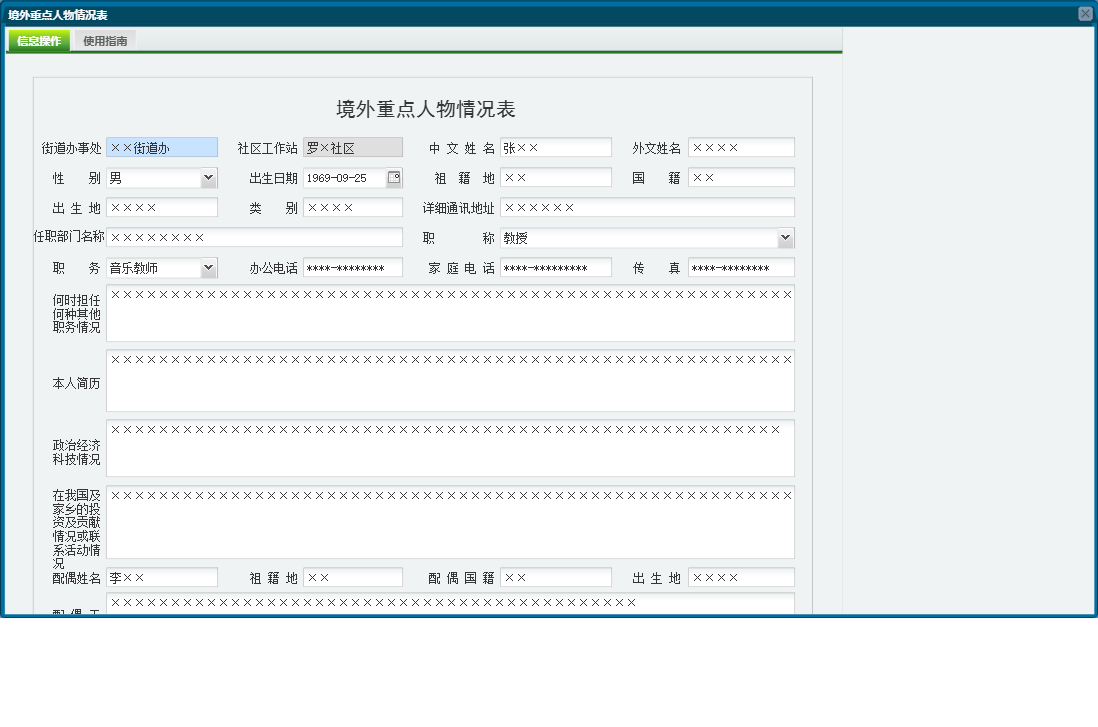Image resolution: width=1098 pixels, height=727 pixels.
Task: Click the 传真 fax number field
Action: [x=741, y=267]
